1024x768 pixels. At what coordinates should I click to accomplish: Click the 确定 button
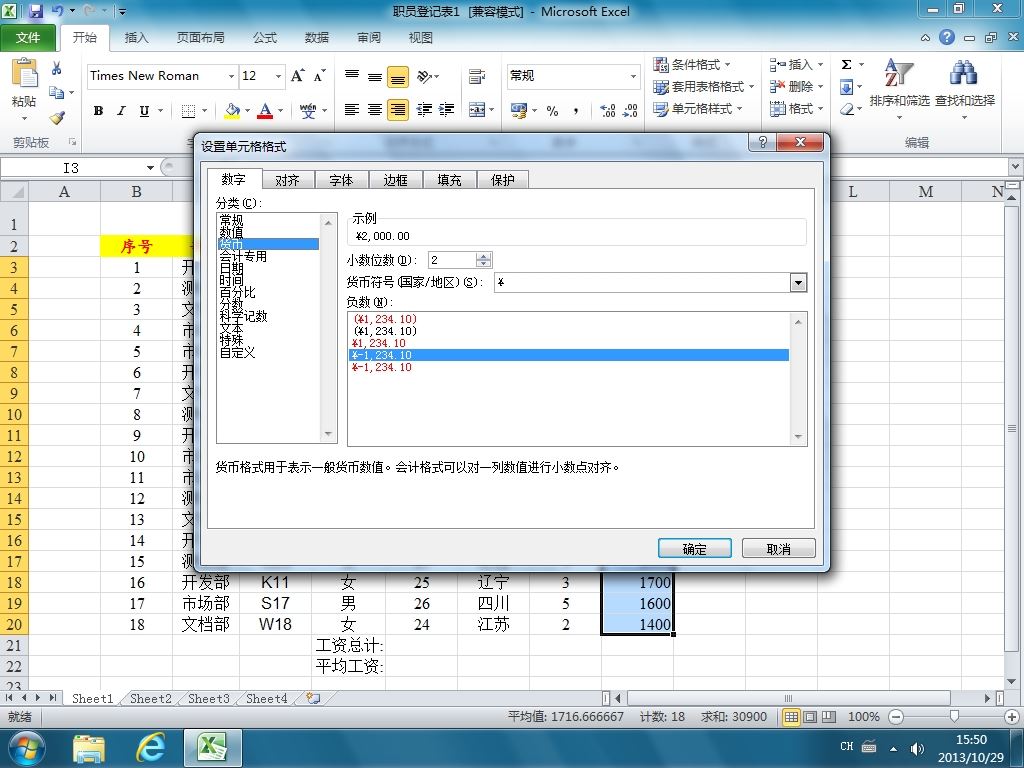694,549
